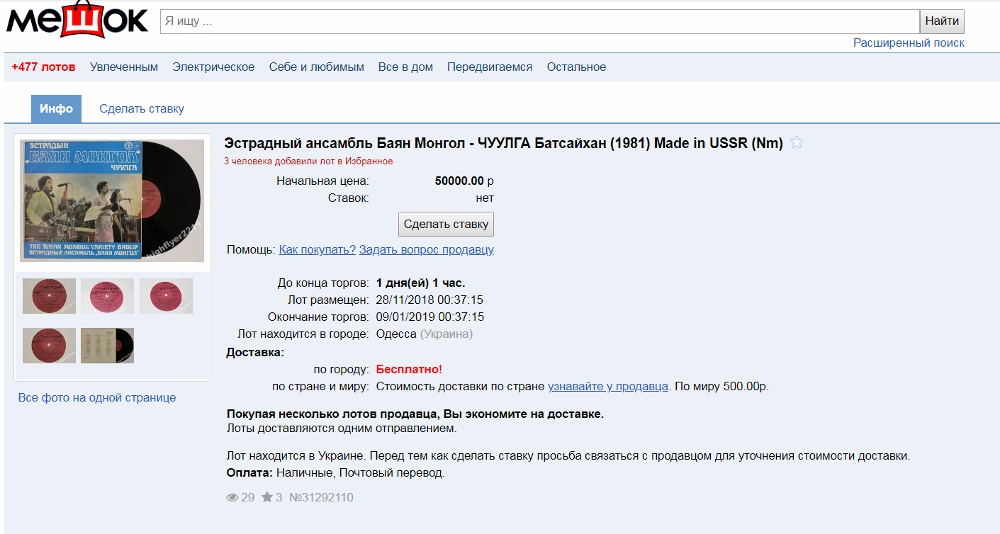The image size is (1000, 534).
Task: Switch to the Сделать ставку tab
Action: [x=141, y=109]
